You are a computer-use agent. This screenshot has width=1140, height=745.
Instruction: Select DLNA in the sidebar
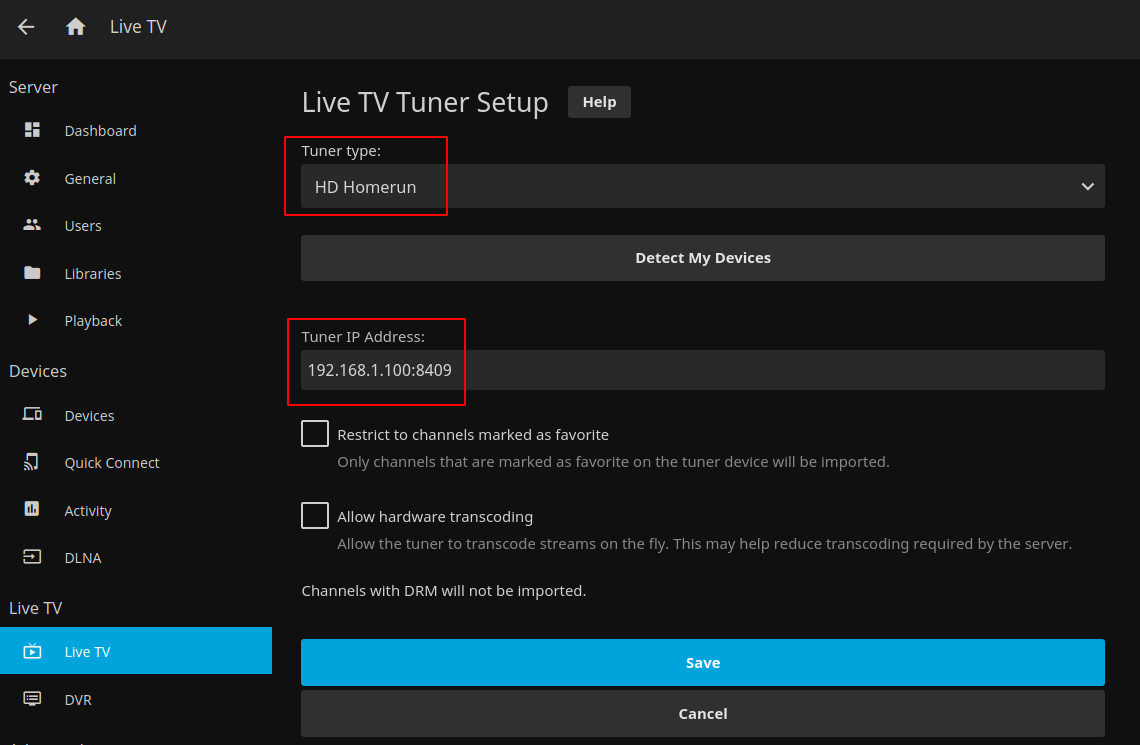136,558
